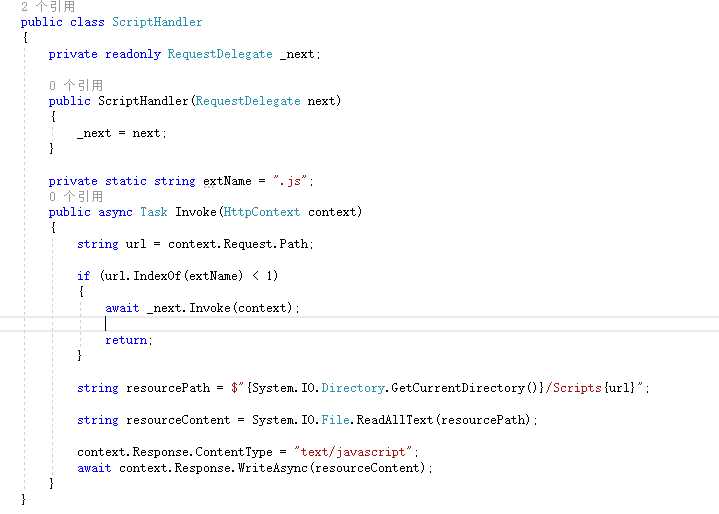
Task: Click the File class name
Action: (335, 420)
